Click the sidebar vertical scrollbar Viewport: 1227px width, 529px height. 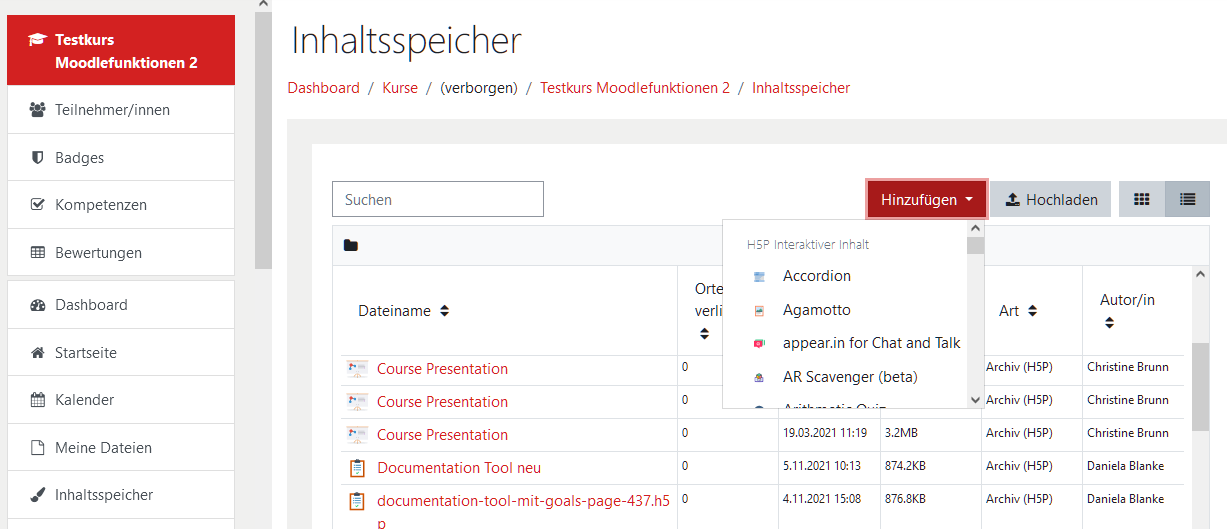(263, 140)
